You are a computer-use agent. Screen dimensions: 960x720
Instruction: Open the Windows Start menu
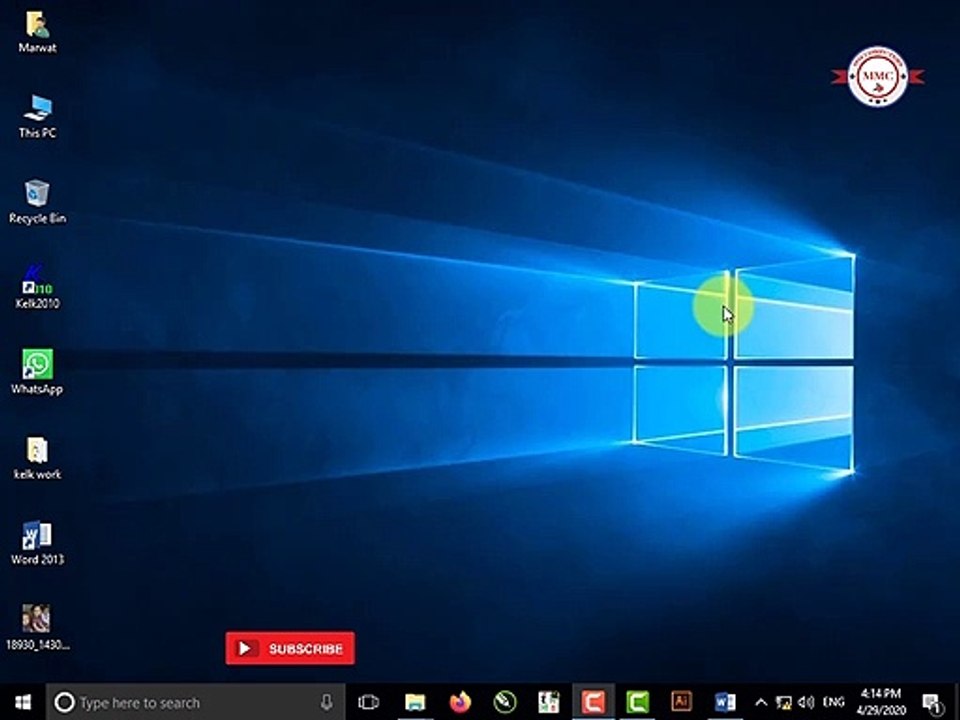point(23,702)
